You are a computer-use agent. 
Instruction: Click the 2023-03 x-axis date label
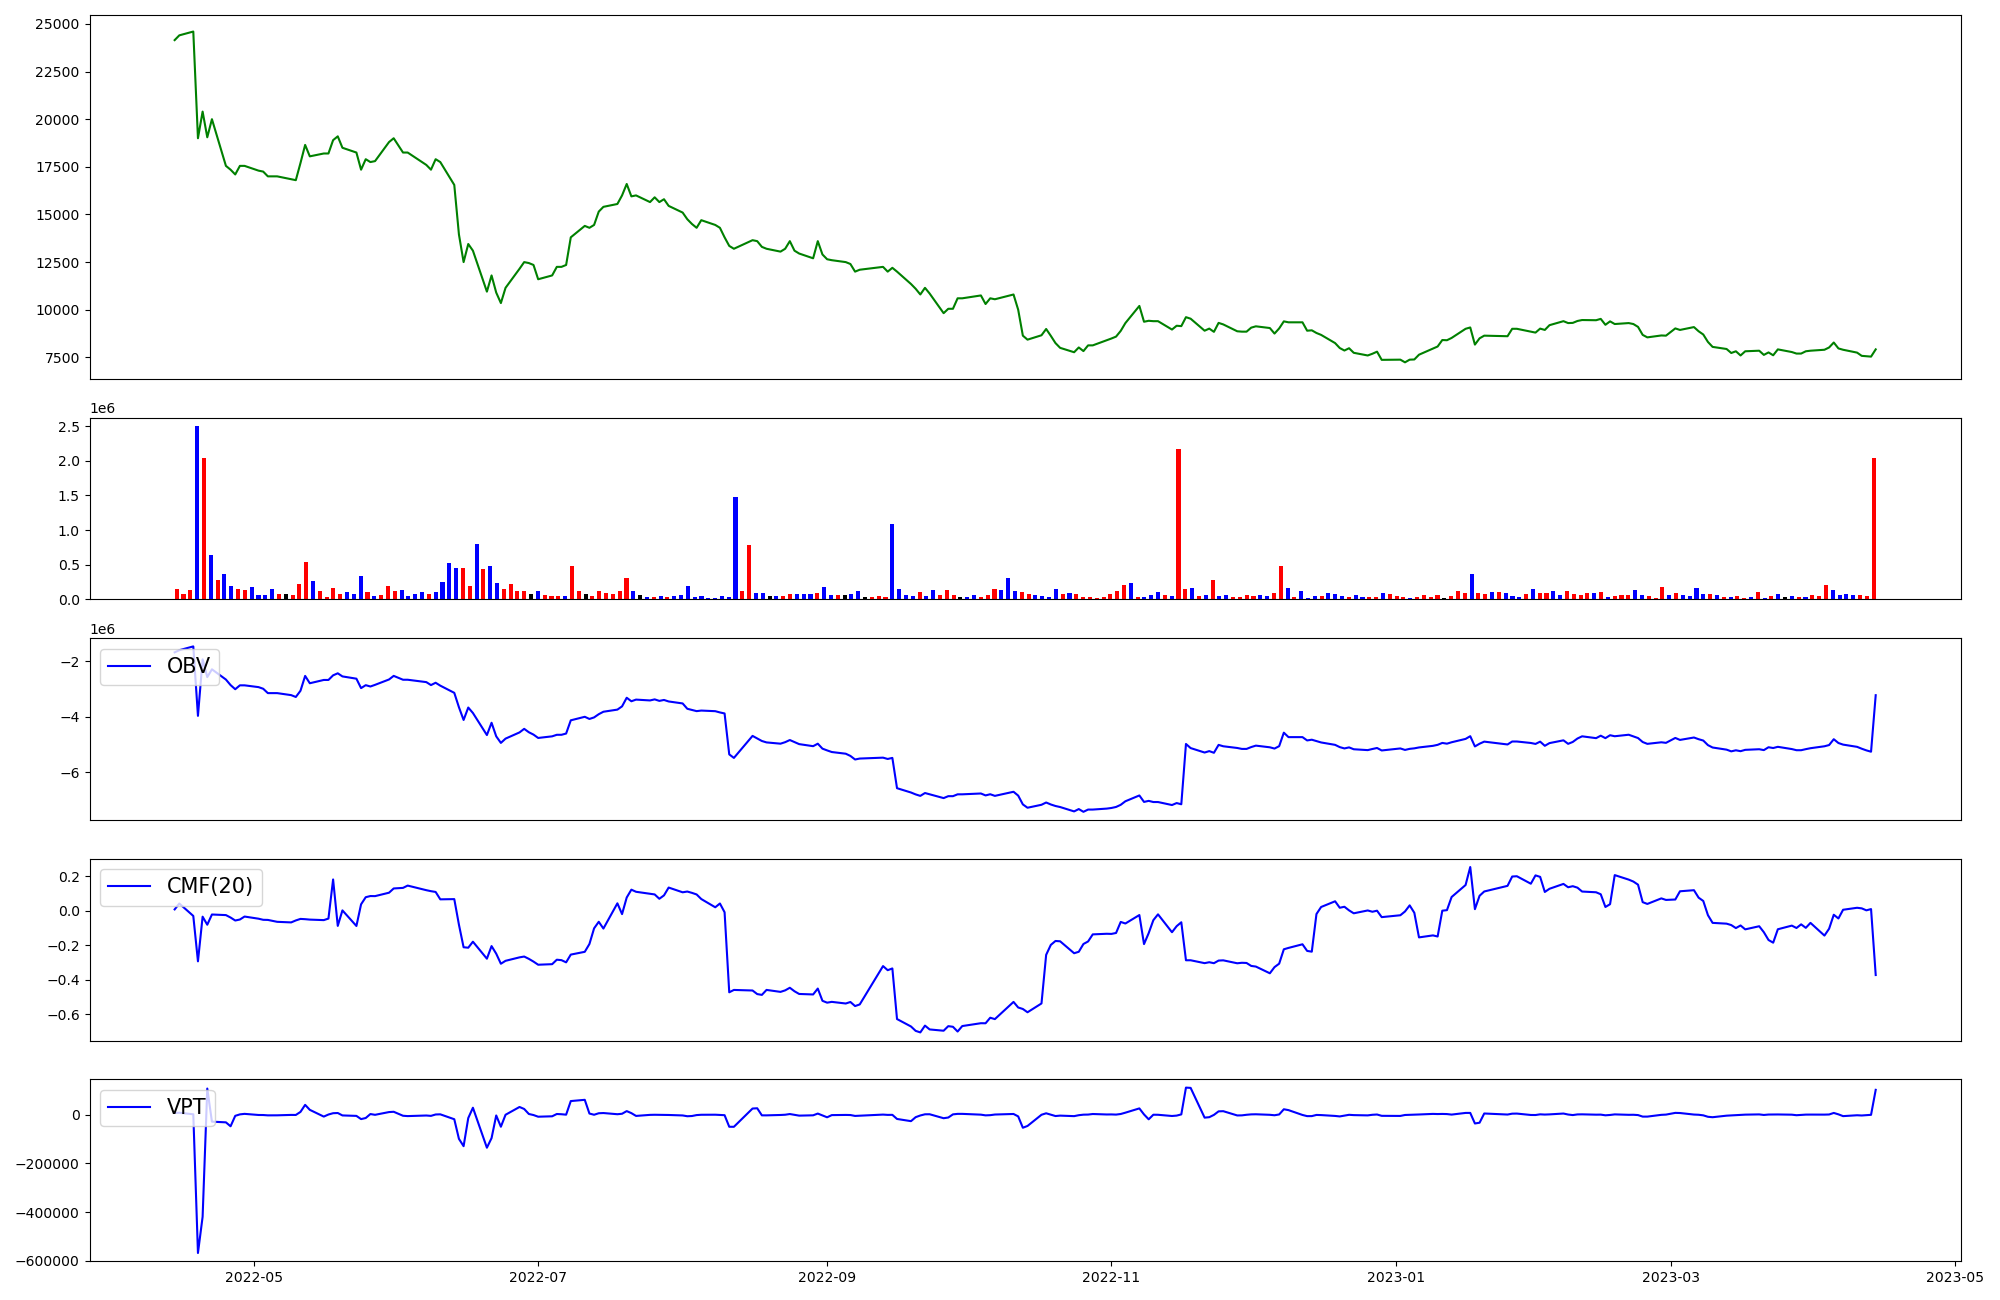[x=1671, y=1277]
